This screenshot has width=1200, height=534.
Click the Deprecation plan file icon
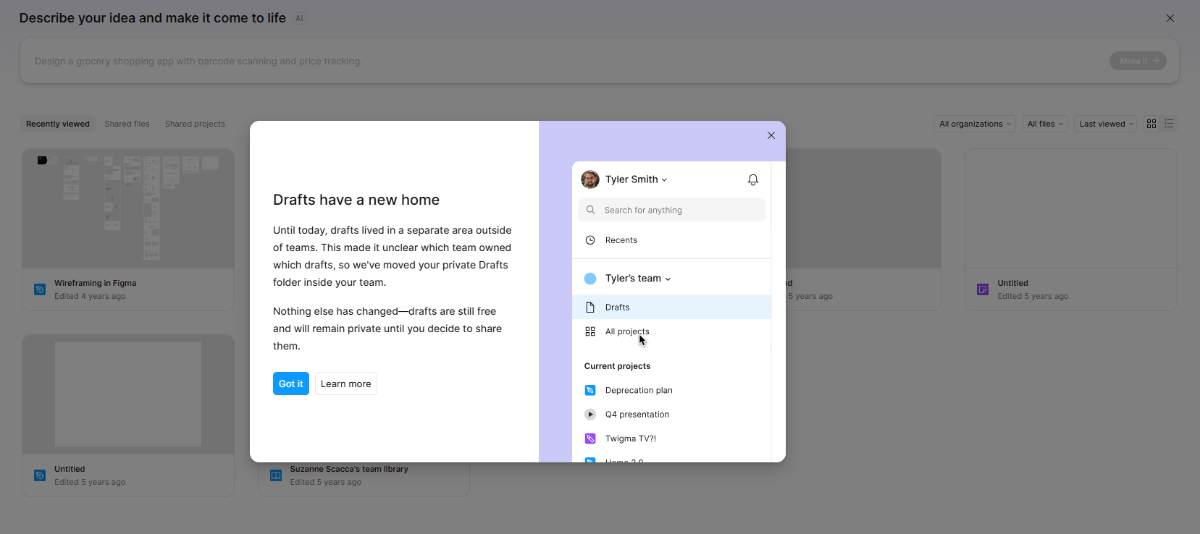[590, 390]
